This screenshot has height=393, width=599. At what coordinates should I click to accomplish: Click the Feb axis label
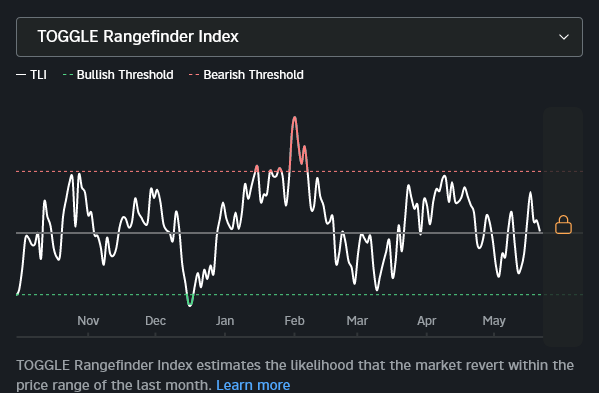[x=294, y=320]
